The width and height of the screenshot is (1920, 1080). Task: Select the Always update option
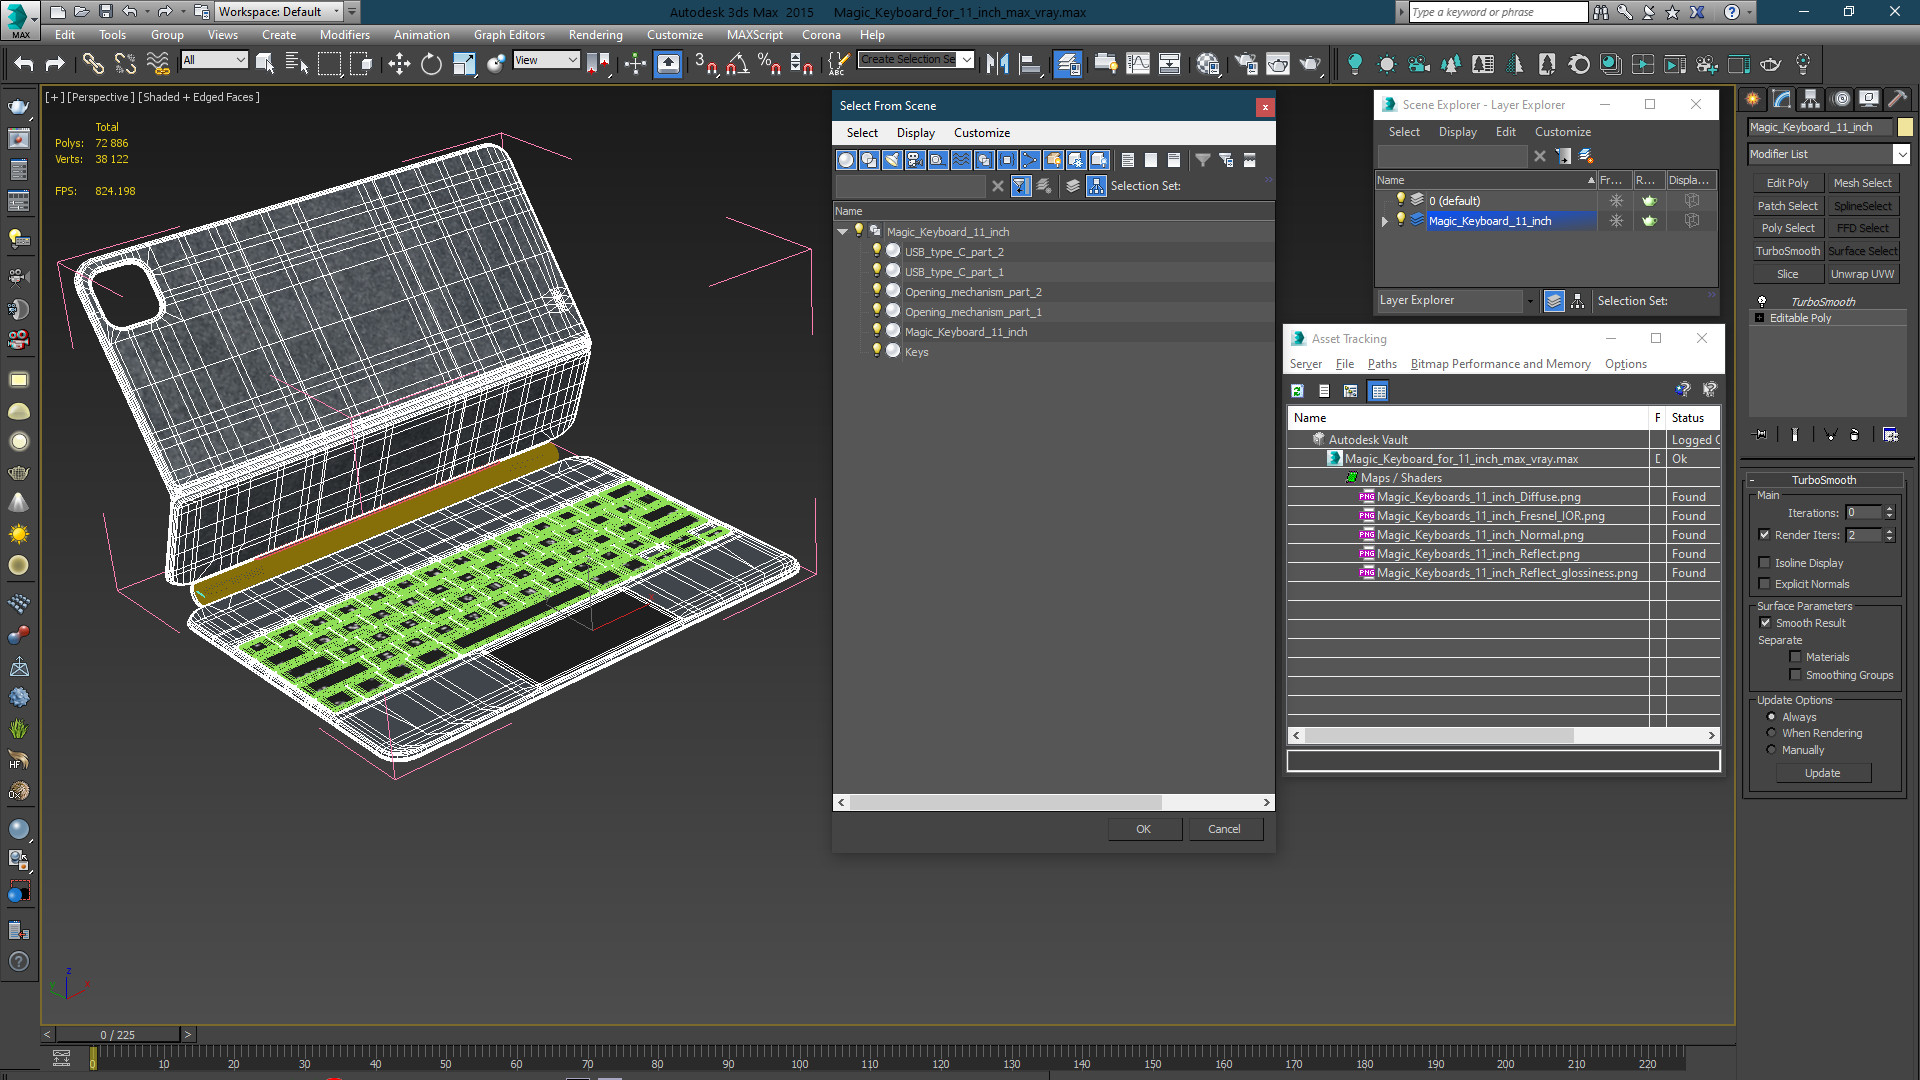(x=1772, y=717)
